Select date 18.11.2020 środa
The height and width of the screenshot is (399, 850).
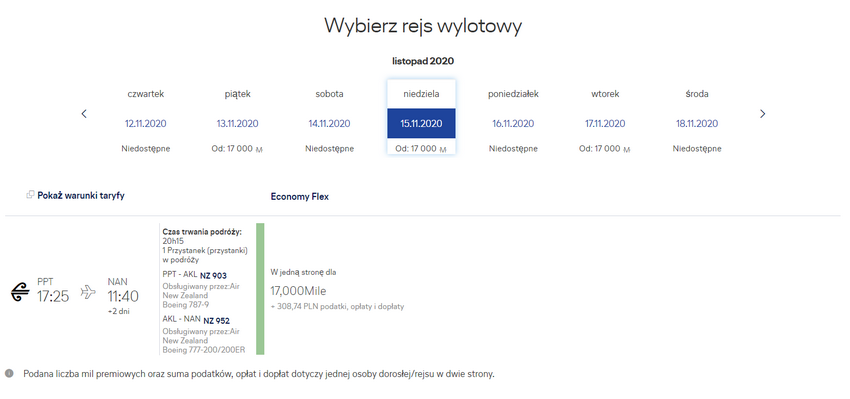click(697, 124)
